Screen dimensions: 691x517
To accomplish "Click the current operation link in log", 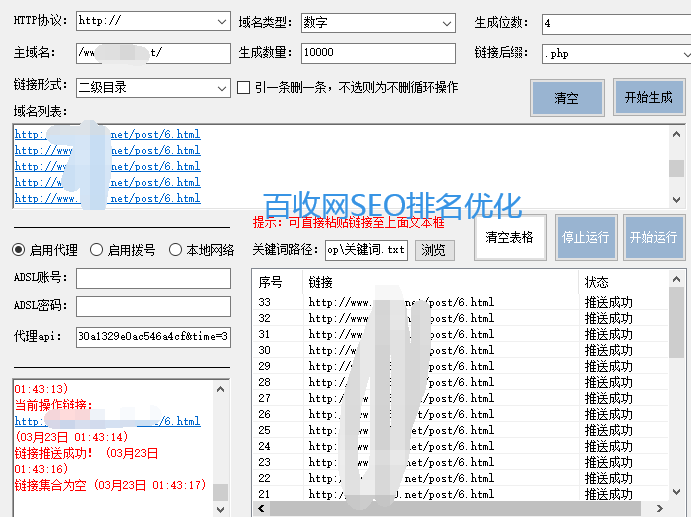I will (x=108, y=421).
